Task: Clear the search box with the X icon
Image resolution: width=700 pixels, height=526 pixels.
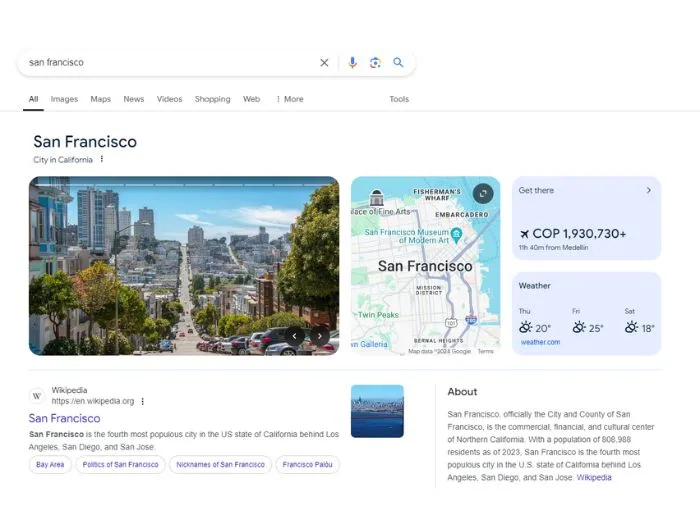Action: coord(324,63)
